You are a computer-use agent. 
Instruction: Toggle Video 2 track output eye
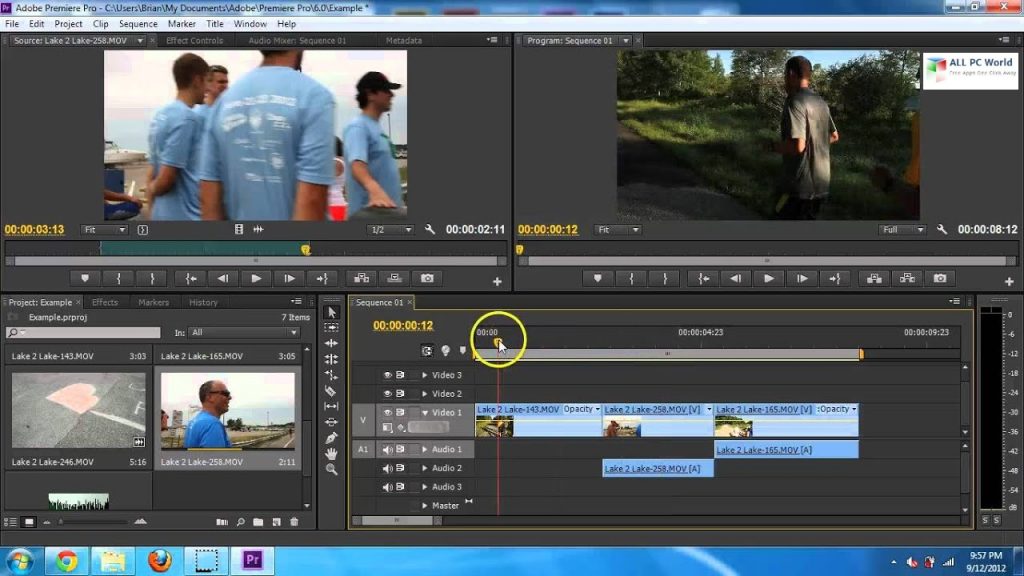click(388, 394)
